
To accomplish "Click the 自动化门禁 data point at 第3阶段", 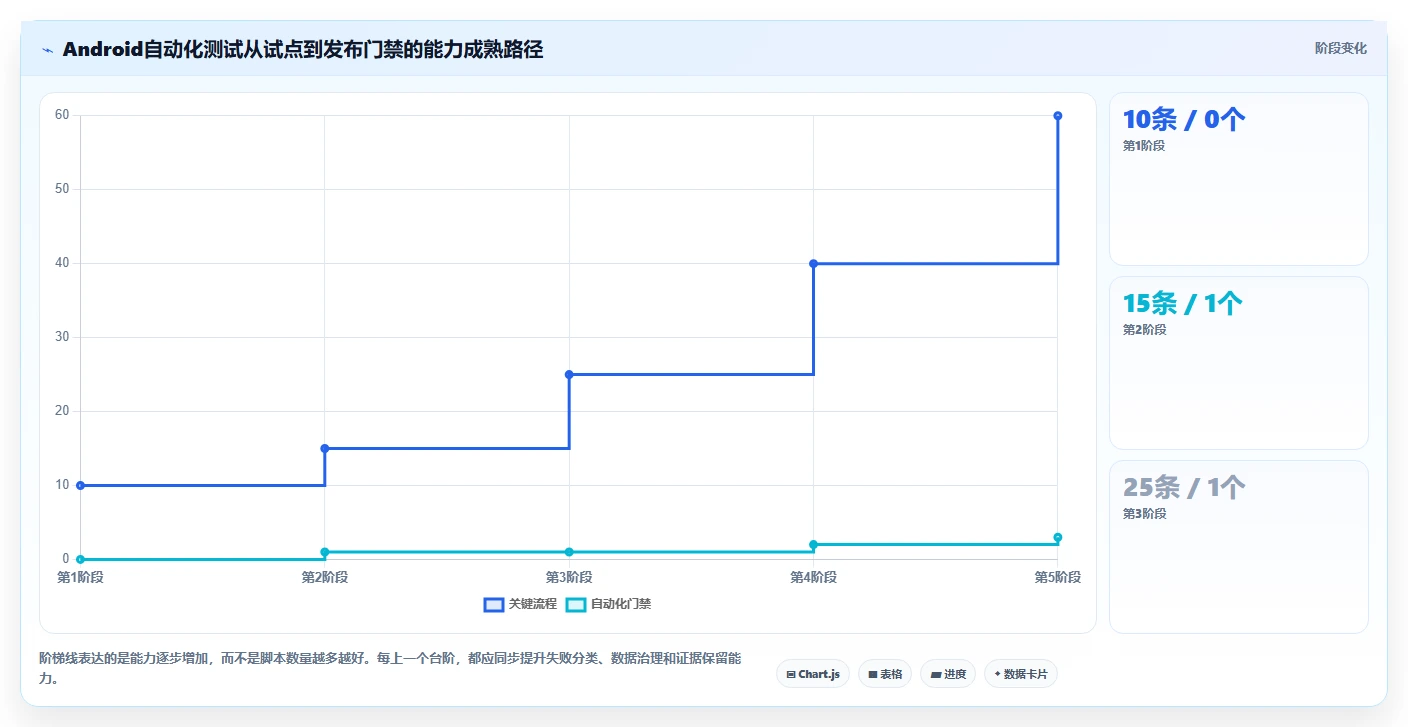I will pos(569,552).
